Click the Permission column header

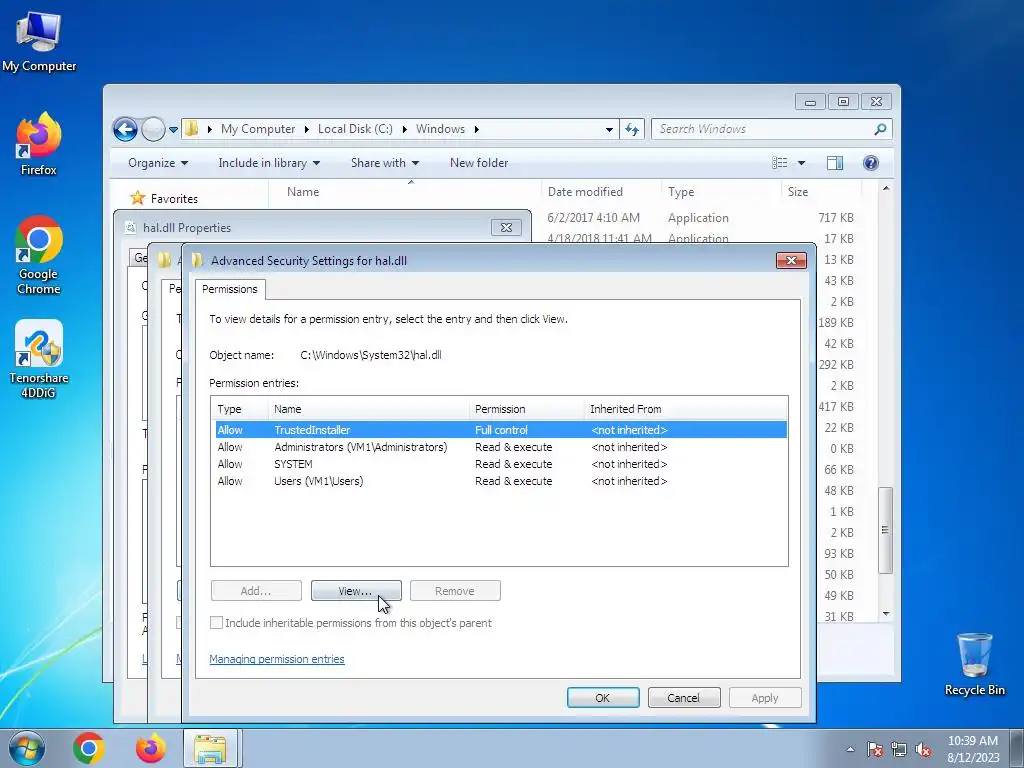tap(526, 409)
